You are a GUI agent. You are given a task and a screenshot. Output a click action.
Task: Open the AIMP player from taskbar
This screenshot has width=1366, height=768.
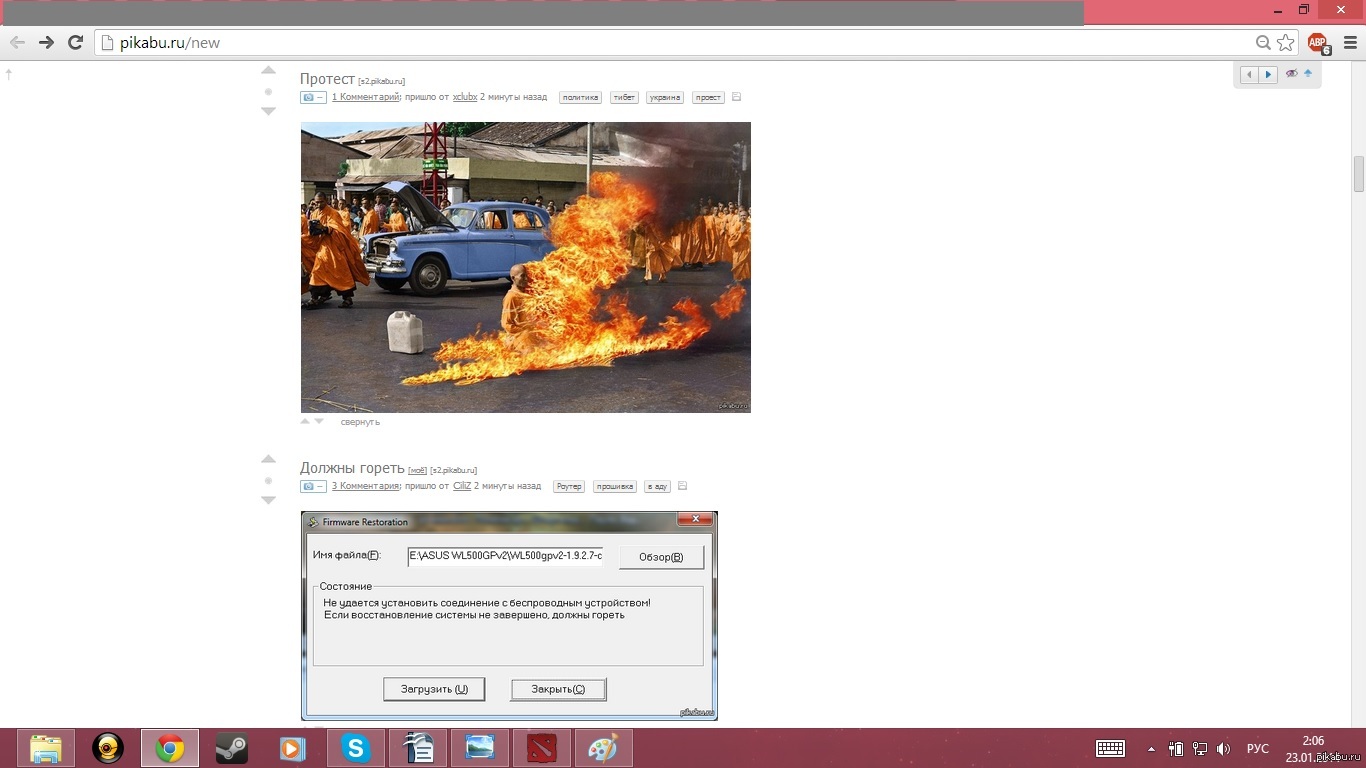(x=108, y=748)
